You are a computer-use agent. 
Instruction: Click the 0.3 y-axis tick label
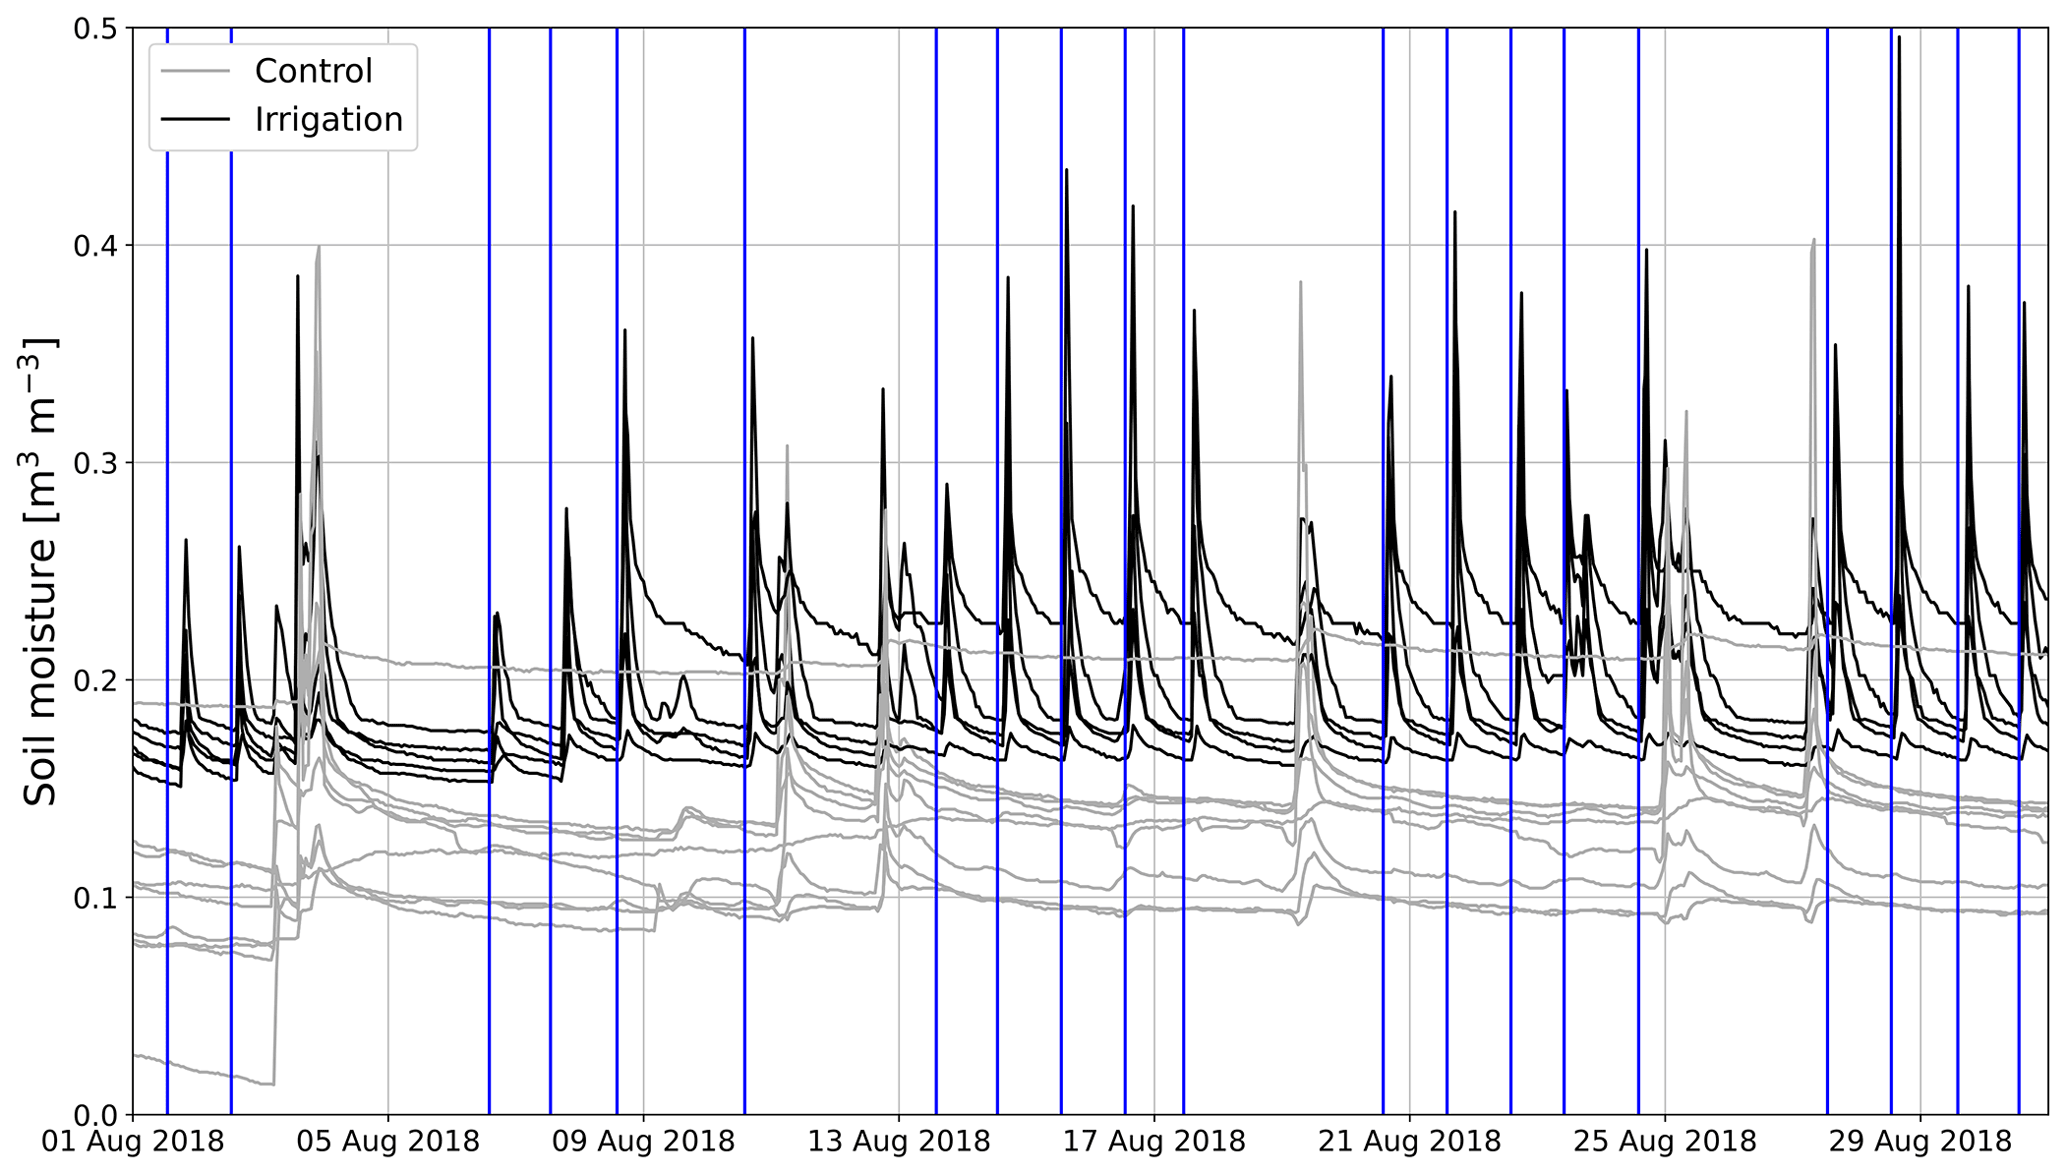95,463
